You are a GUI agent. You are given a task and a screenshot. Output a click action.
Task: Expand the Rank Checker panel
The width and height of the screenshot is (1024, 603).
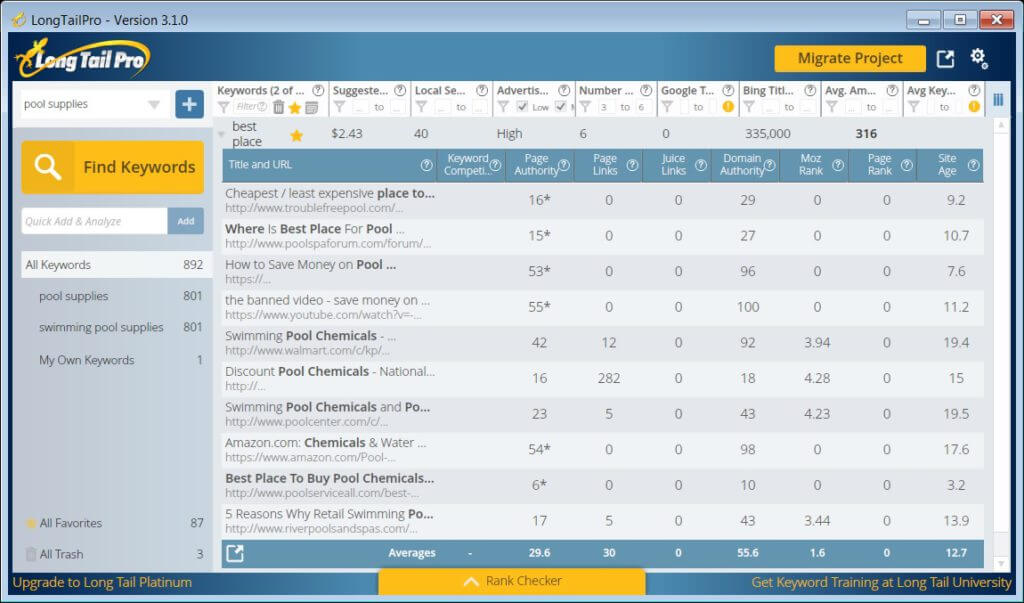[512, 581]
